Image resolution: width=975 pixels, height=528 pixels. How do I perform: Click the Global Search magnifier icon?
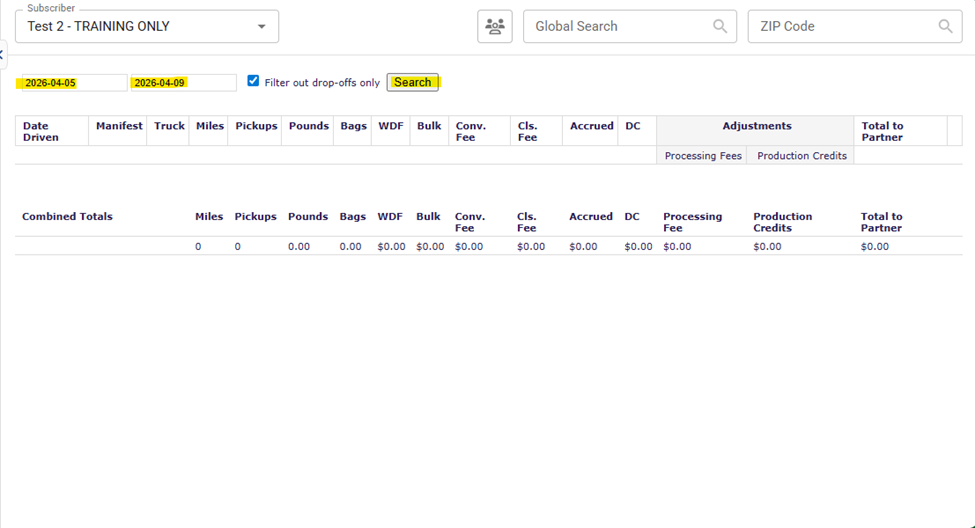click(719, 27)
